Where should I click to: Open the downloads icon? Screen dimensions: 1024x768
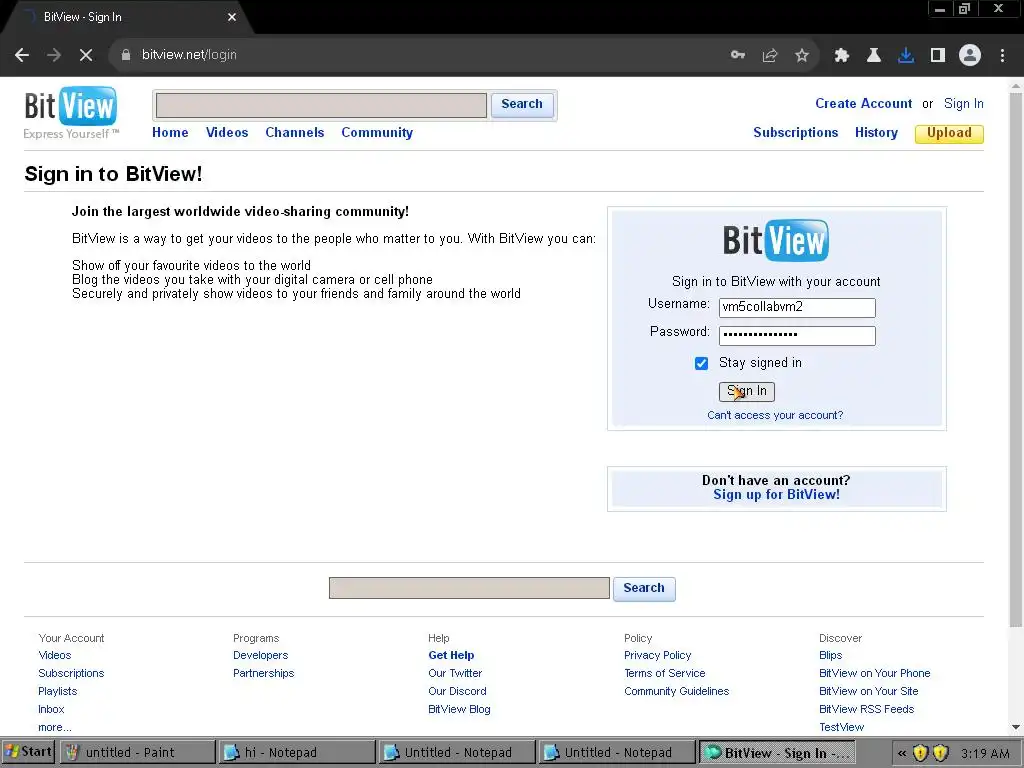906,56
